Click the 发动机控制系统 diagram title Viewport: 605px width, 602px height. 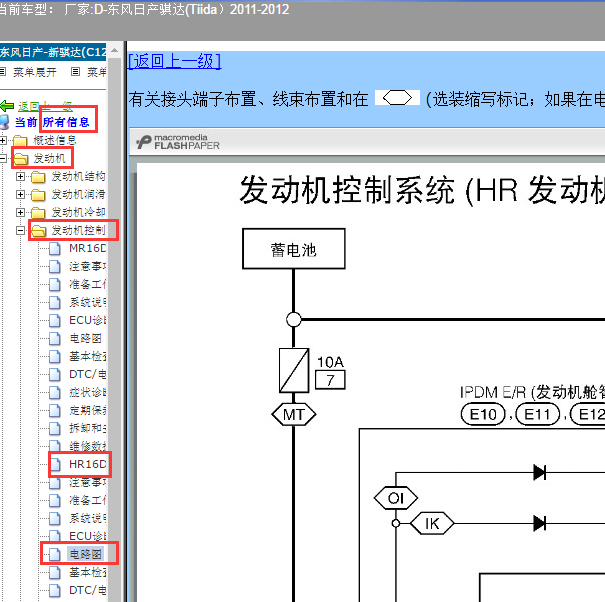(x=422, y=191)
